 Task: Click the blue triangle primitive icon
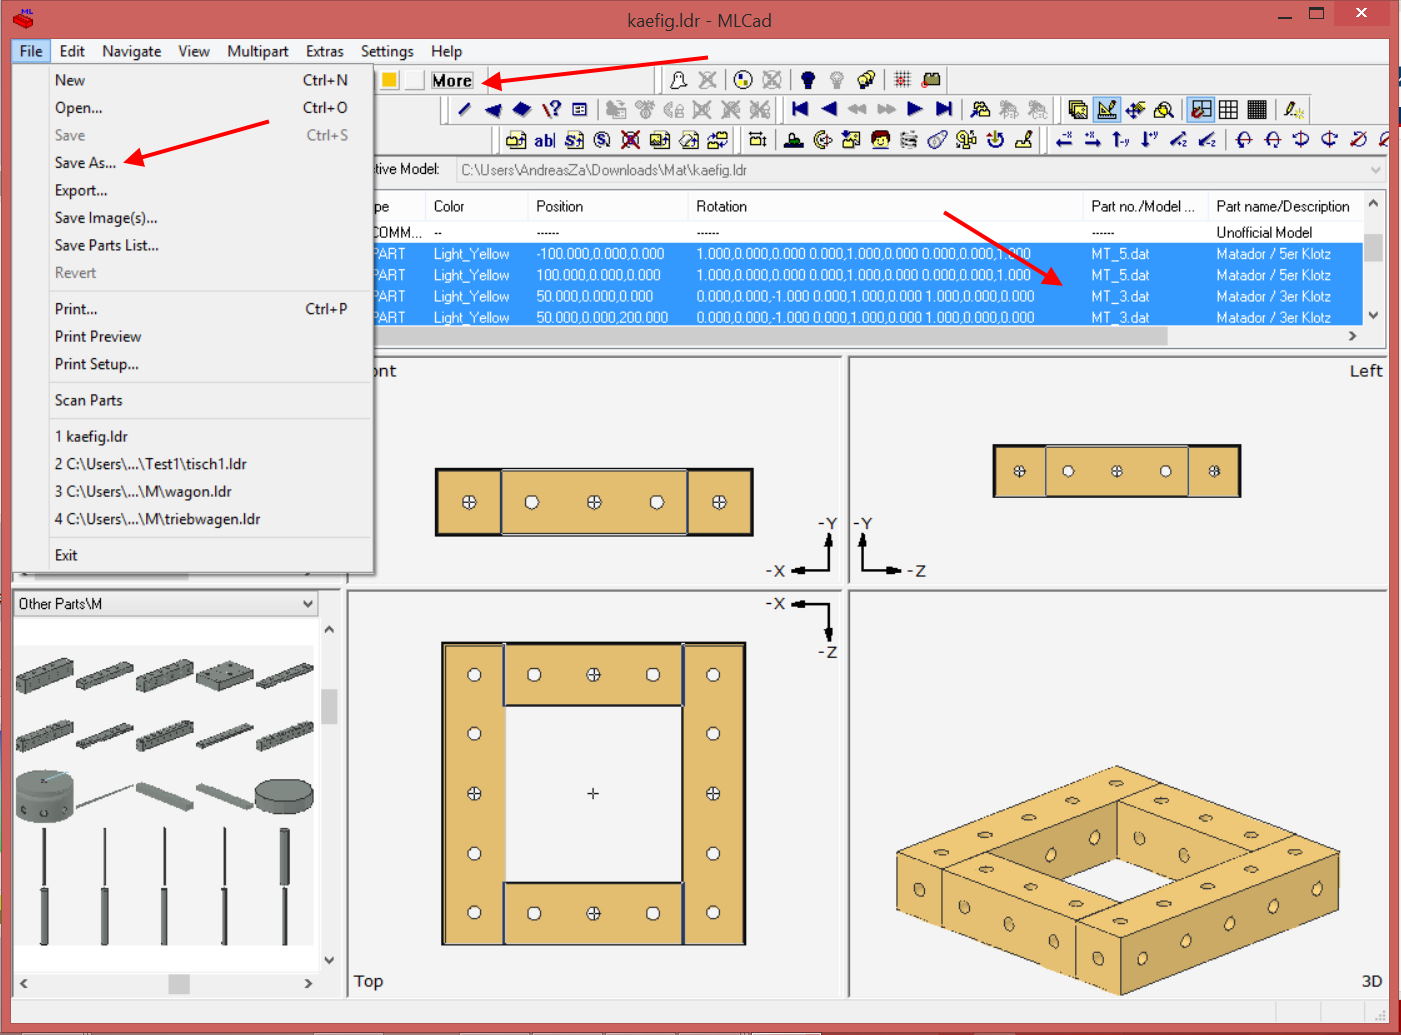[493, 110]
